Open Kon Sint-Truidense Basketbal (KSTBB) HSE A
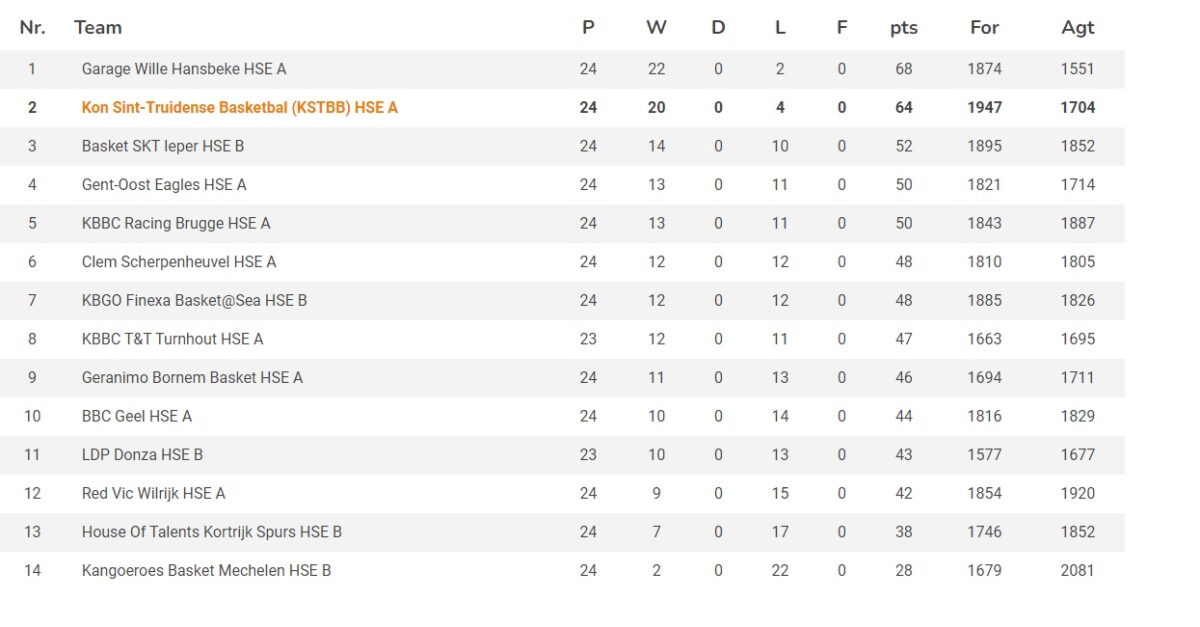The width and height of the screenshot is (1200, 627). coord(240,108)
